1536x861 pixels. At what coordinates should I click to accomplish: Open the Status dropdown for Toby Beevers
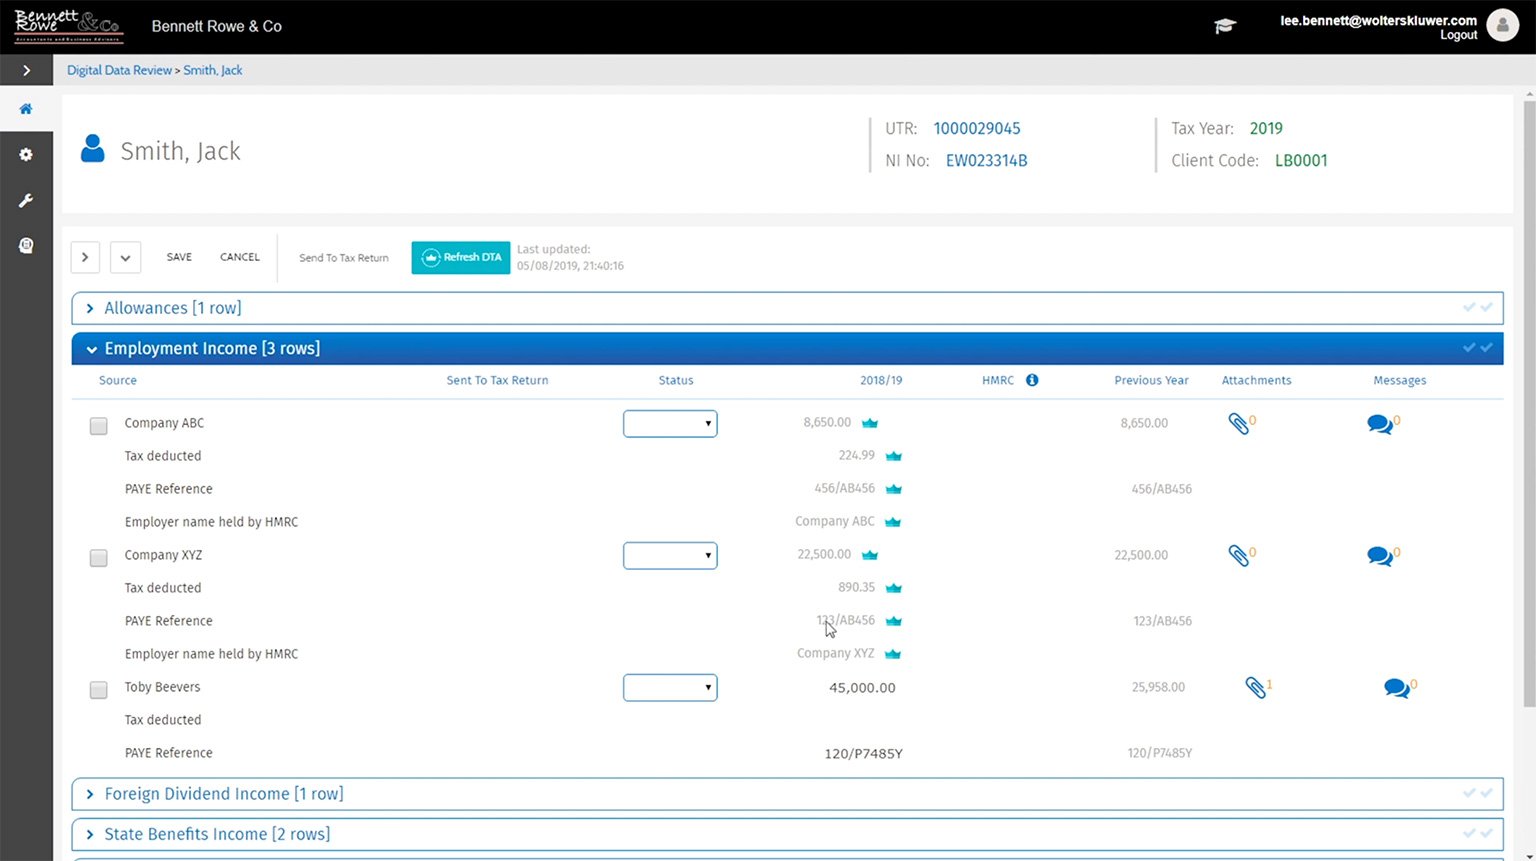coord(670,687)
